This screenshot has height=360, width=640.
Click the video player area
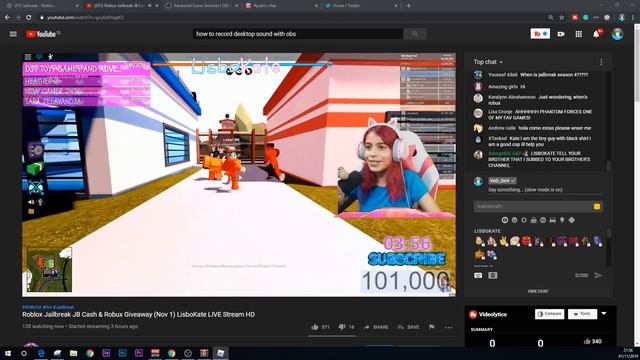point(239,175)
